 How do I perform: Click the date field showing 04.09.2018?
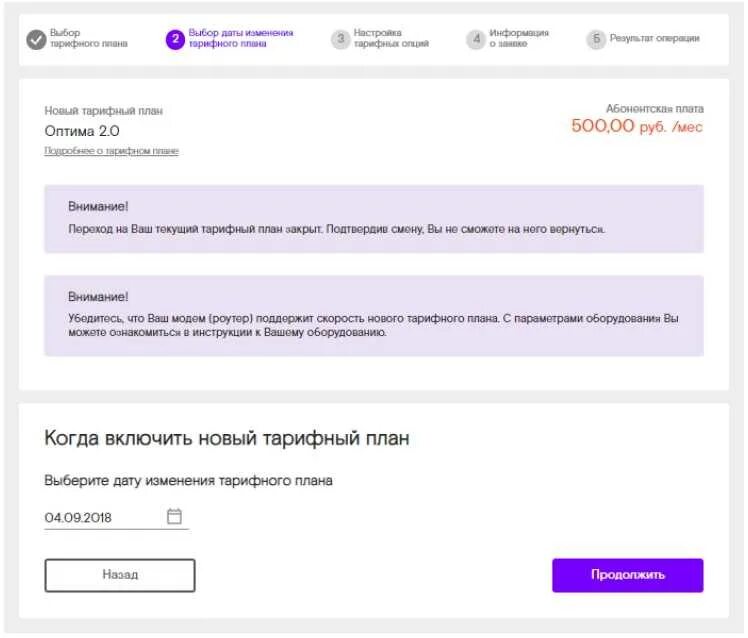(116, 517)
